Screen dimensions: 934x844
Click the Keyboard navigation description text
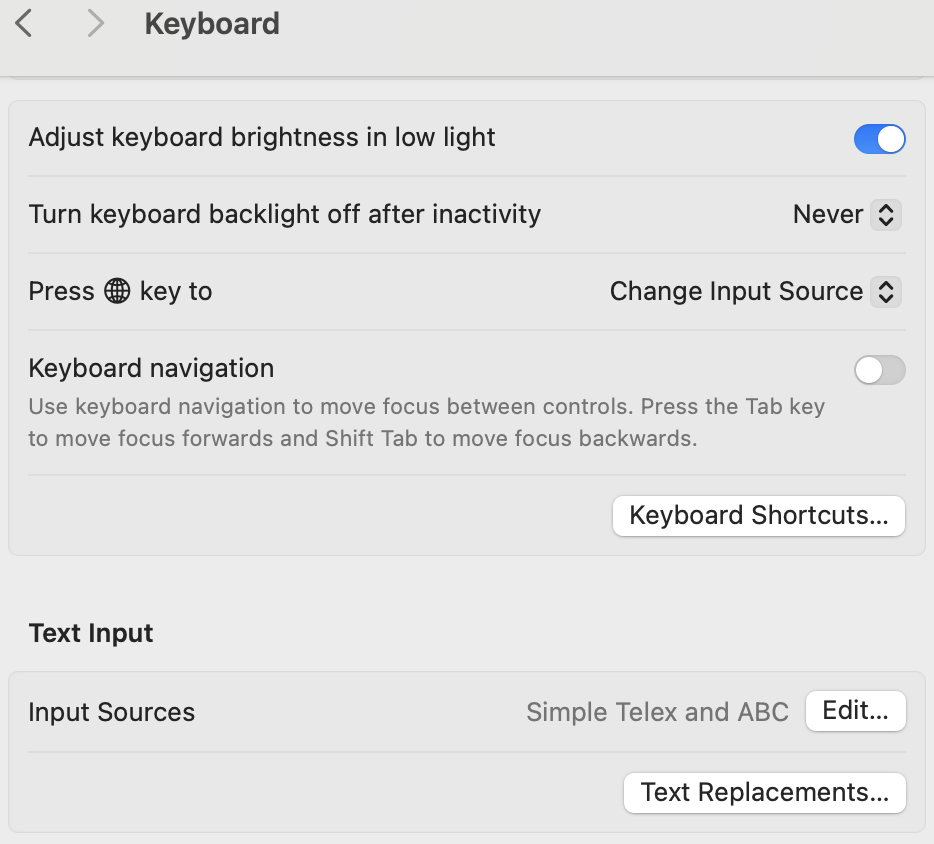tap(426, 422)
